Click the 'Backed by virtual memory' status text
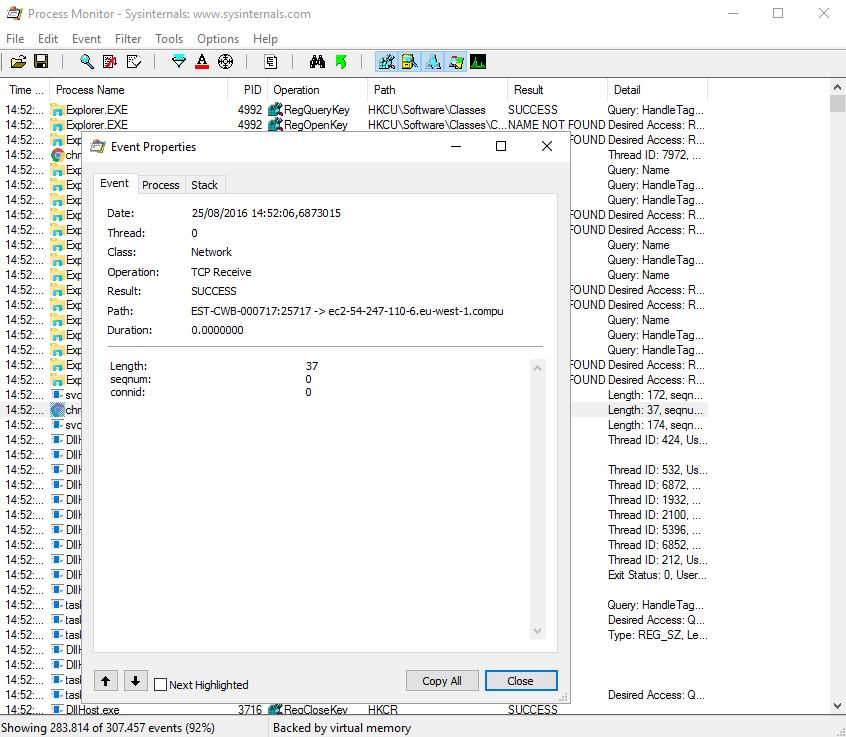This screenshot has width=846, height=737. pyautogui.click(x=342, y=728)
